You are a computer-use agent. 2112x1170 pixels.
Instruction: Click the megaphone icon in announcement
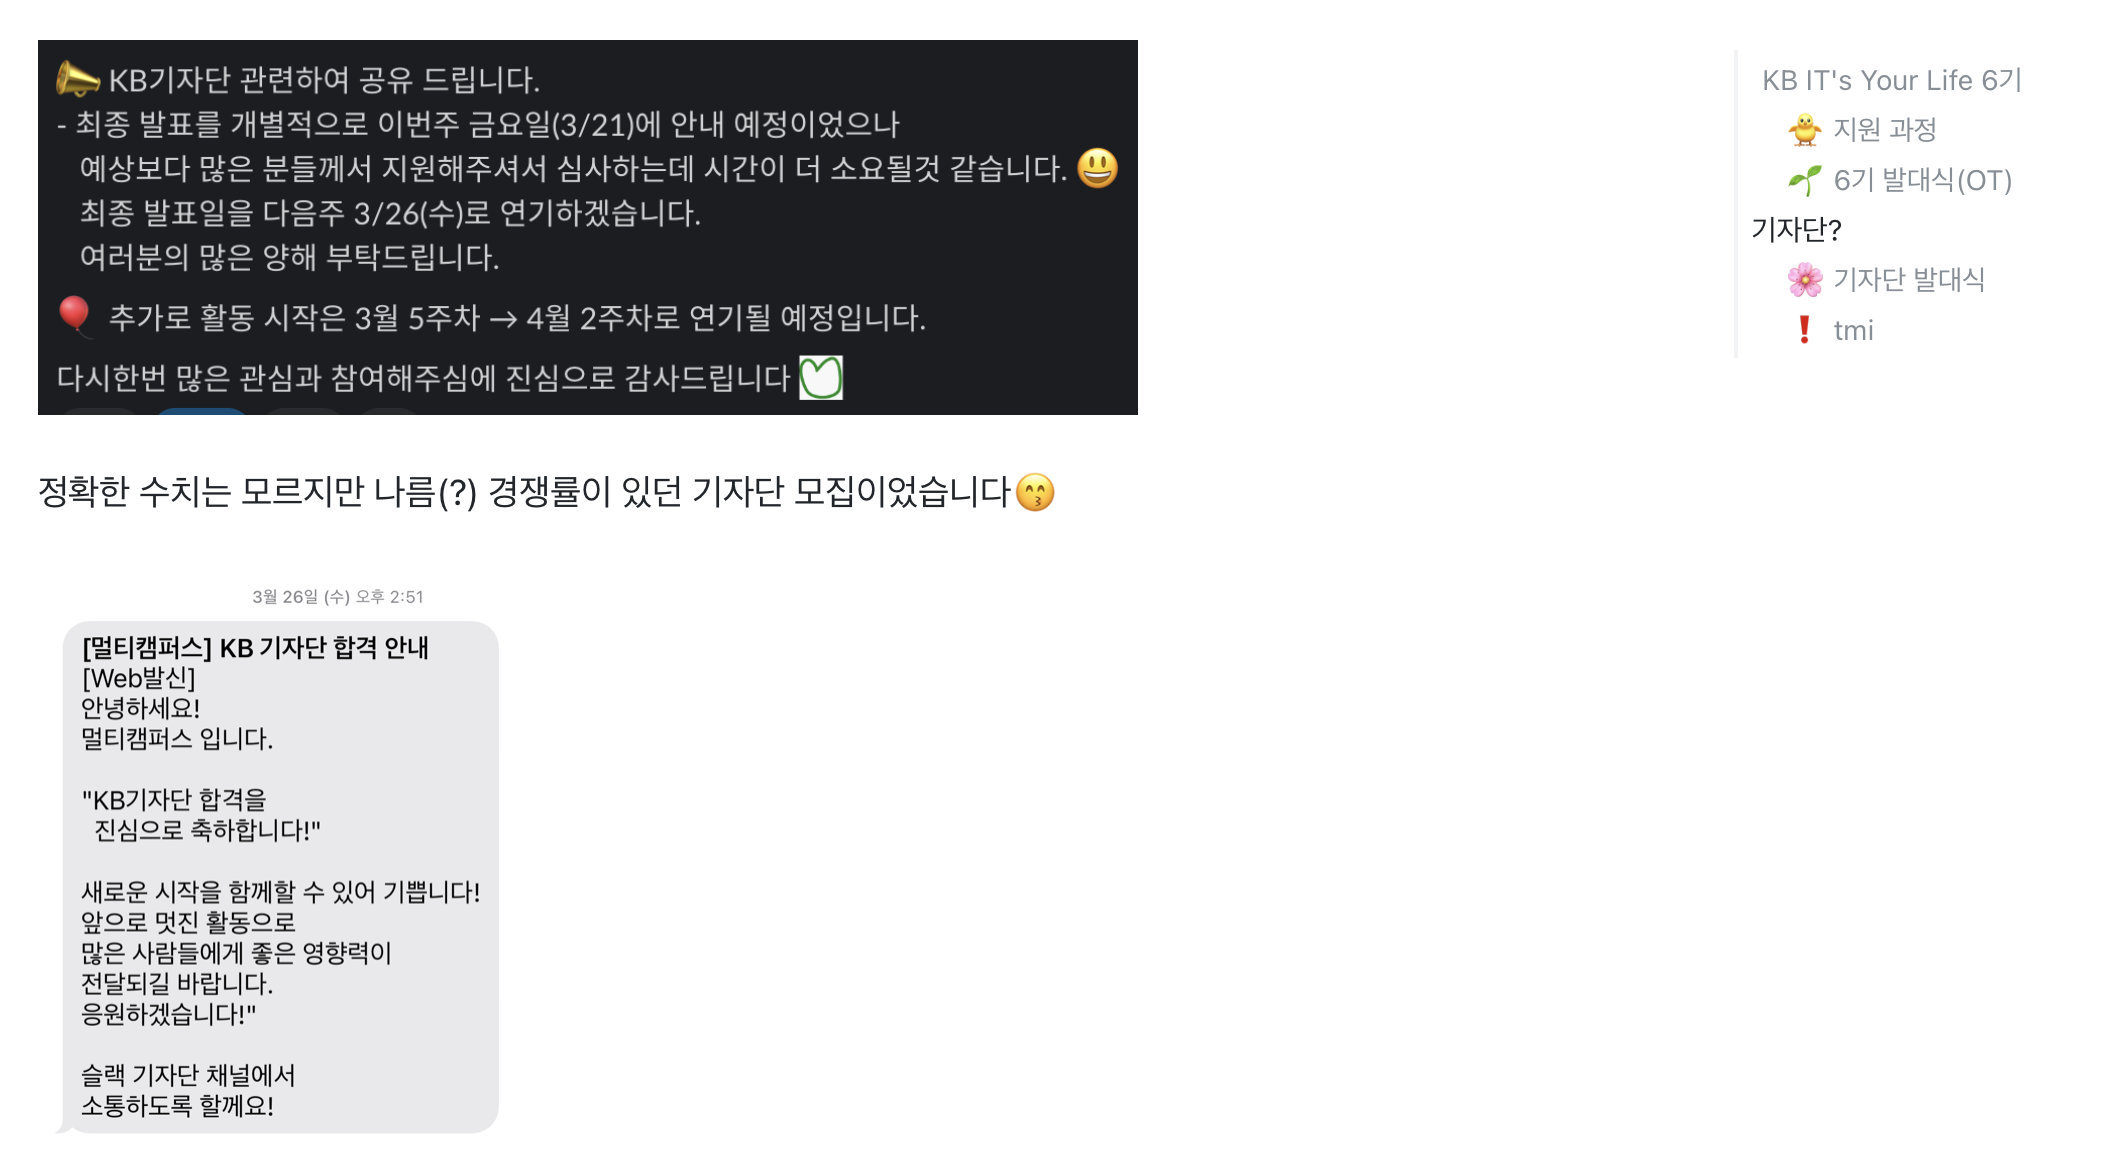tap(78, 78)
